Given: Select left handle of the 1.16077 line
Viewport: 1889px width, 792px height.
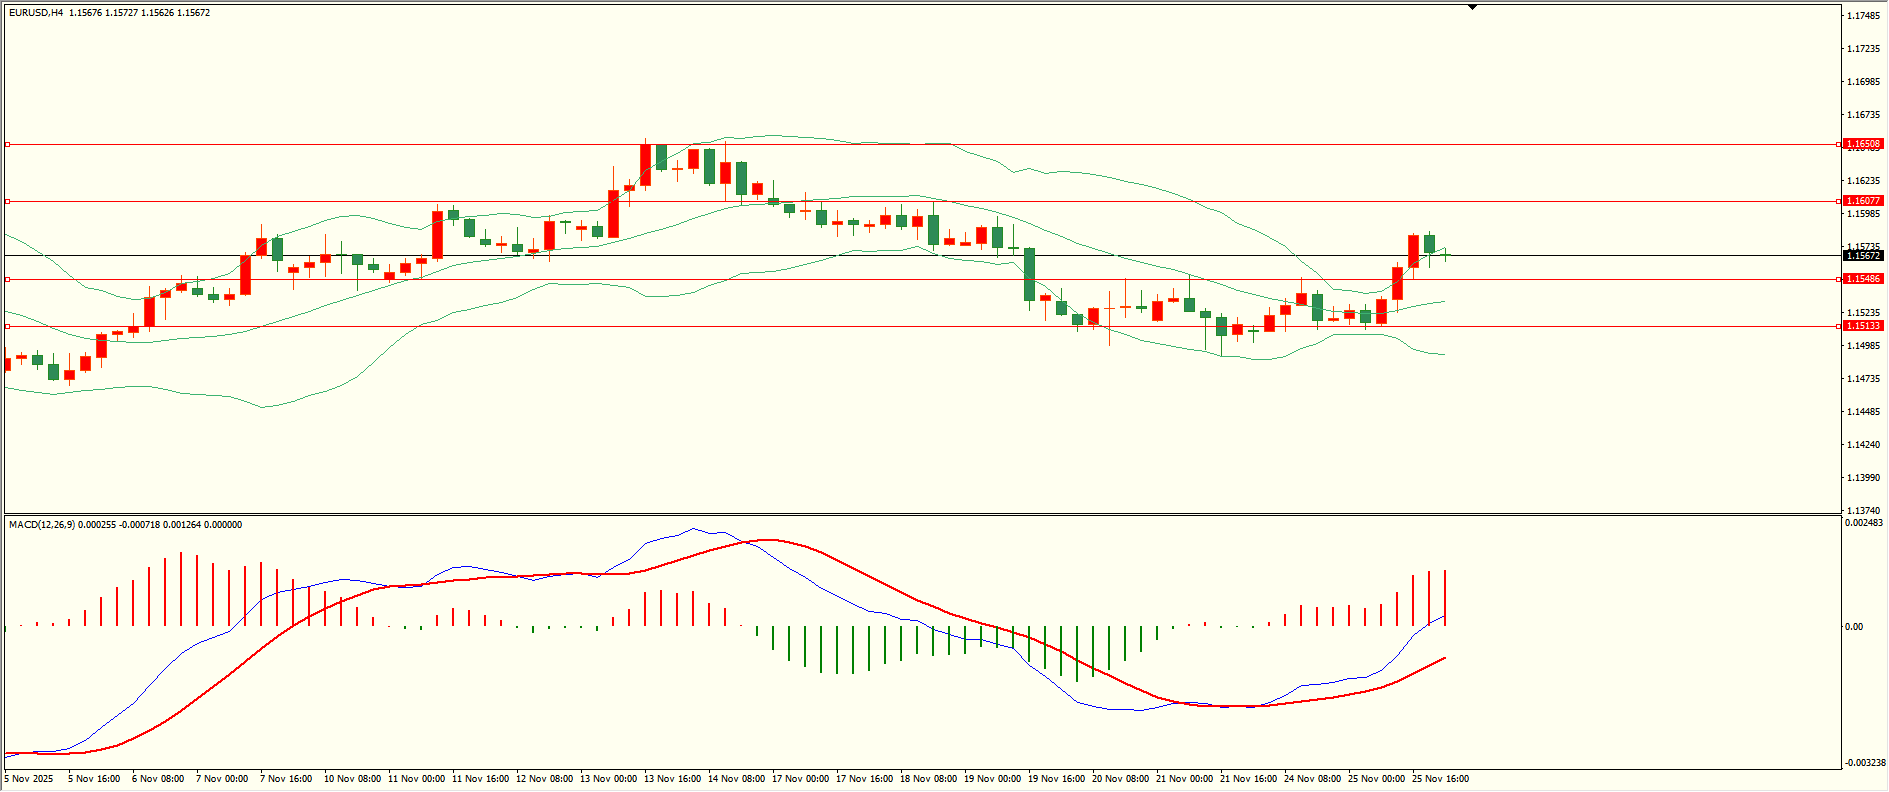Looking at the screenshot, I should [7, 201].
